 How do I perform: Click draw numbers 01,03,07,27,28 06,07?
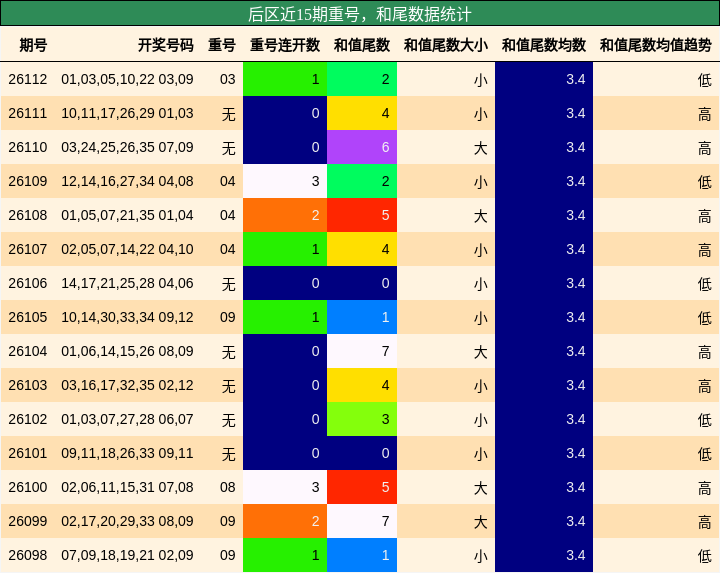(x=127, y=419)
